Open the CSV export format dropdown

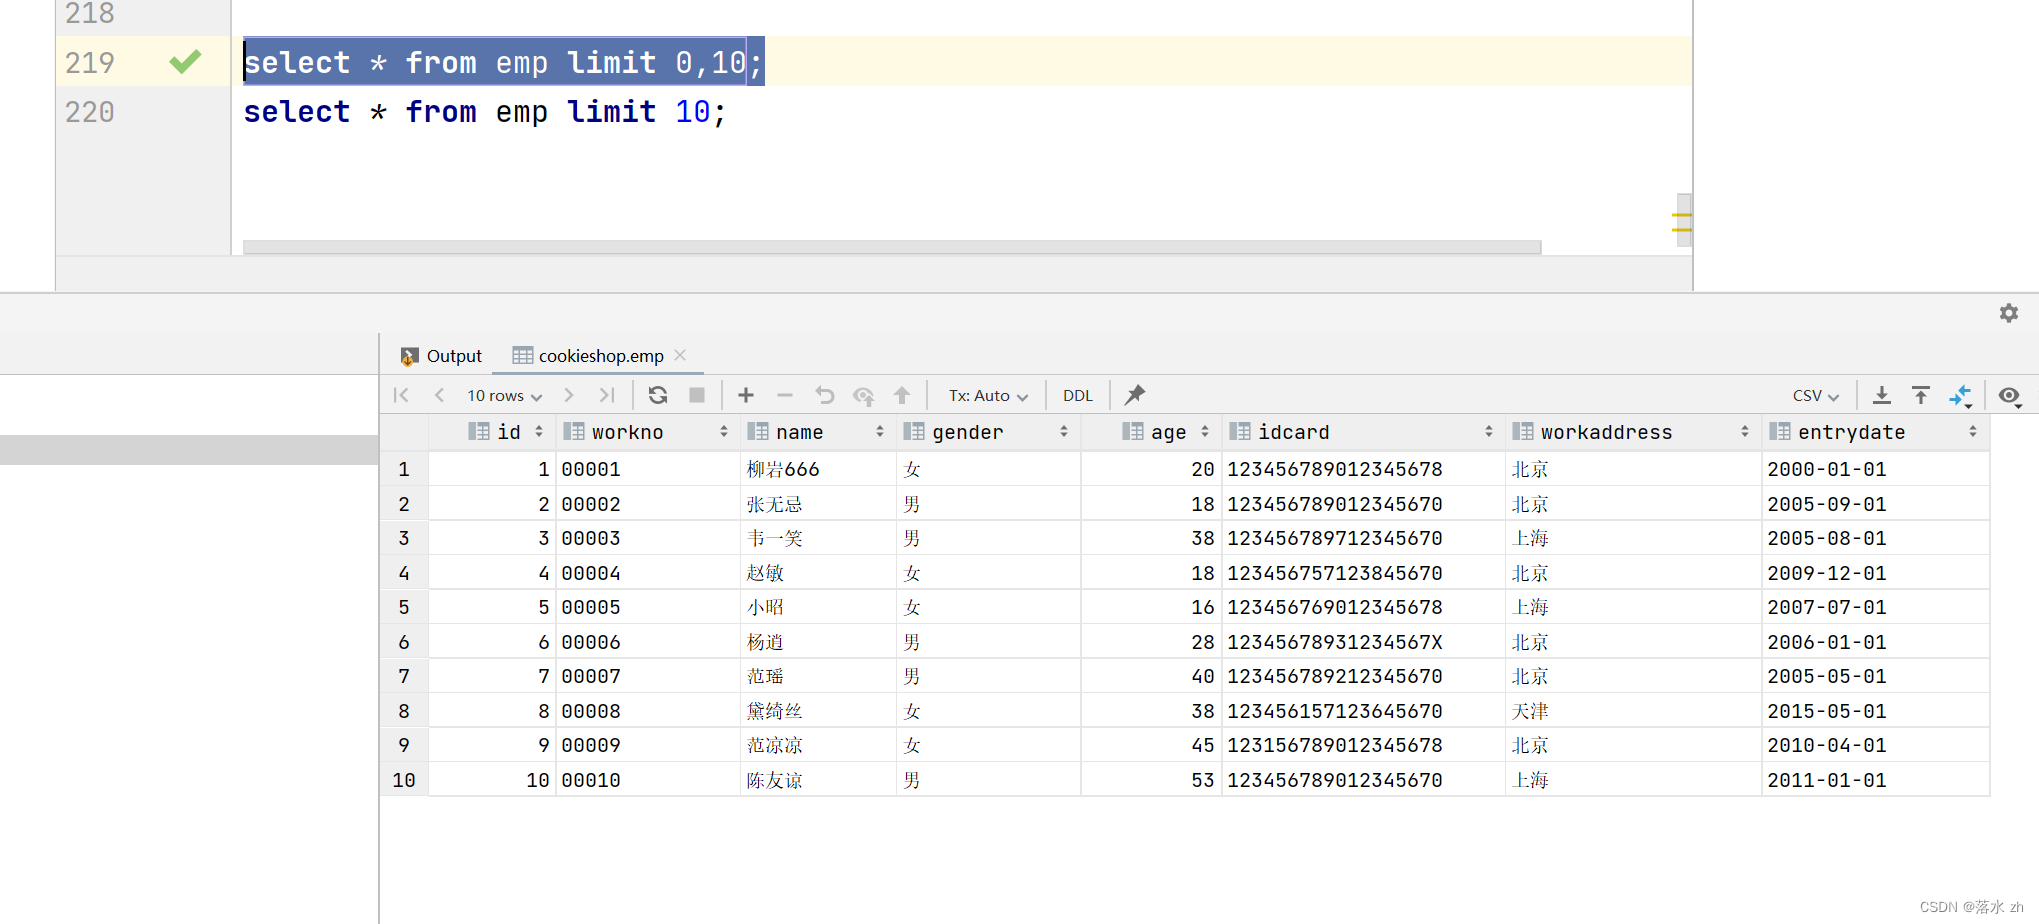pyautogui.click(x=1815, y=396)
